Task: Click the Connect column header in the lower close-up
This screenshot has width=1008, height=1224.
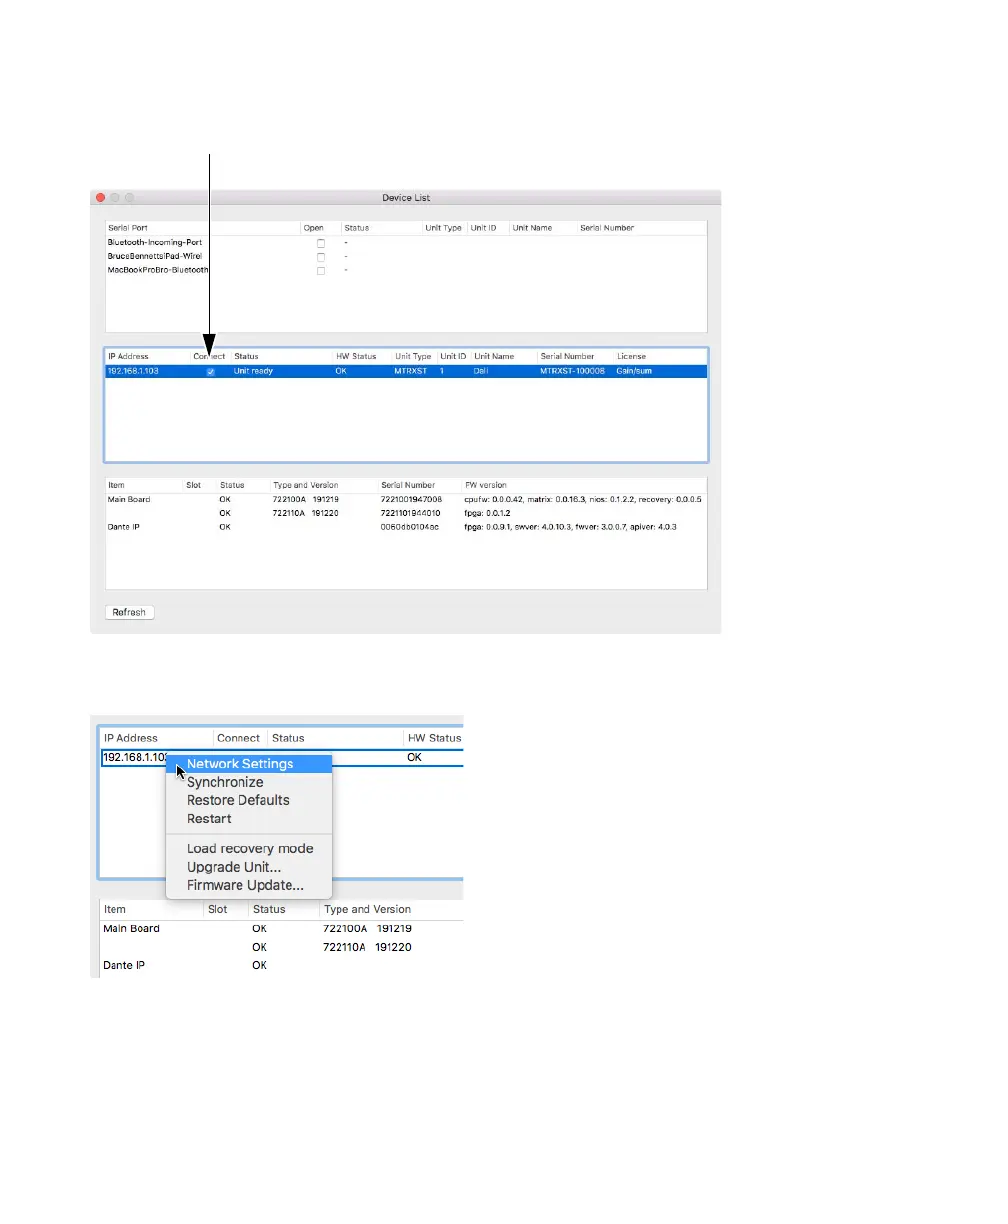Action: [x=238, y=738]
